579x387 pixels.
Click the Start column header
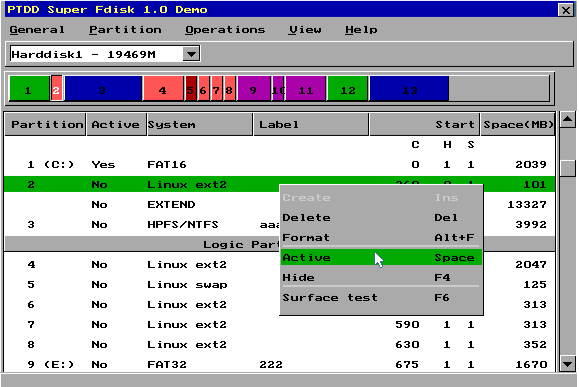pyautogui.click(x=424, y=124)
